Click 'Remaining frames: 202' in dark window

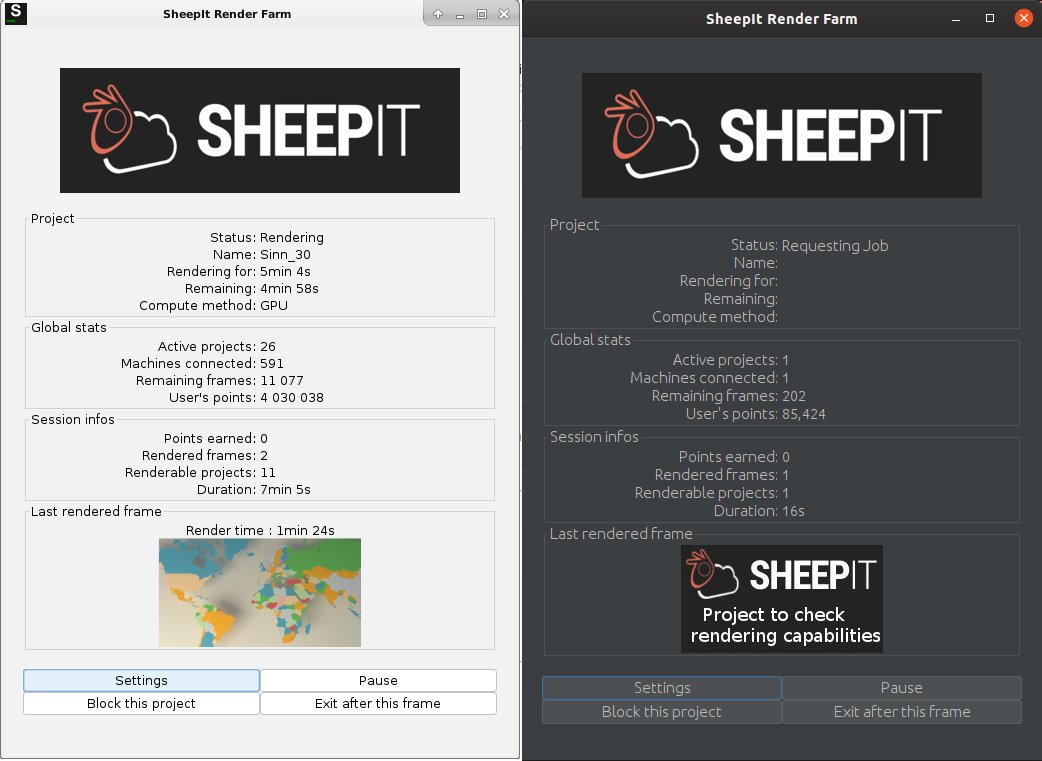(728, 396)
